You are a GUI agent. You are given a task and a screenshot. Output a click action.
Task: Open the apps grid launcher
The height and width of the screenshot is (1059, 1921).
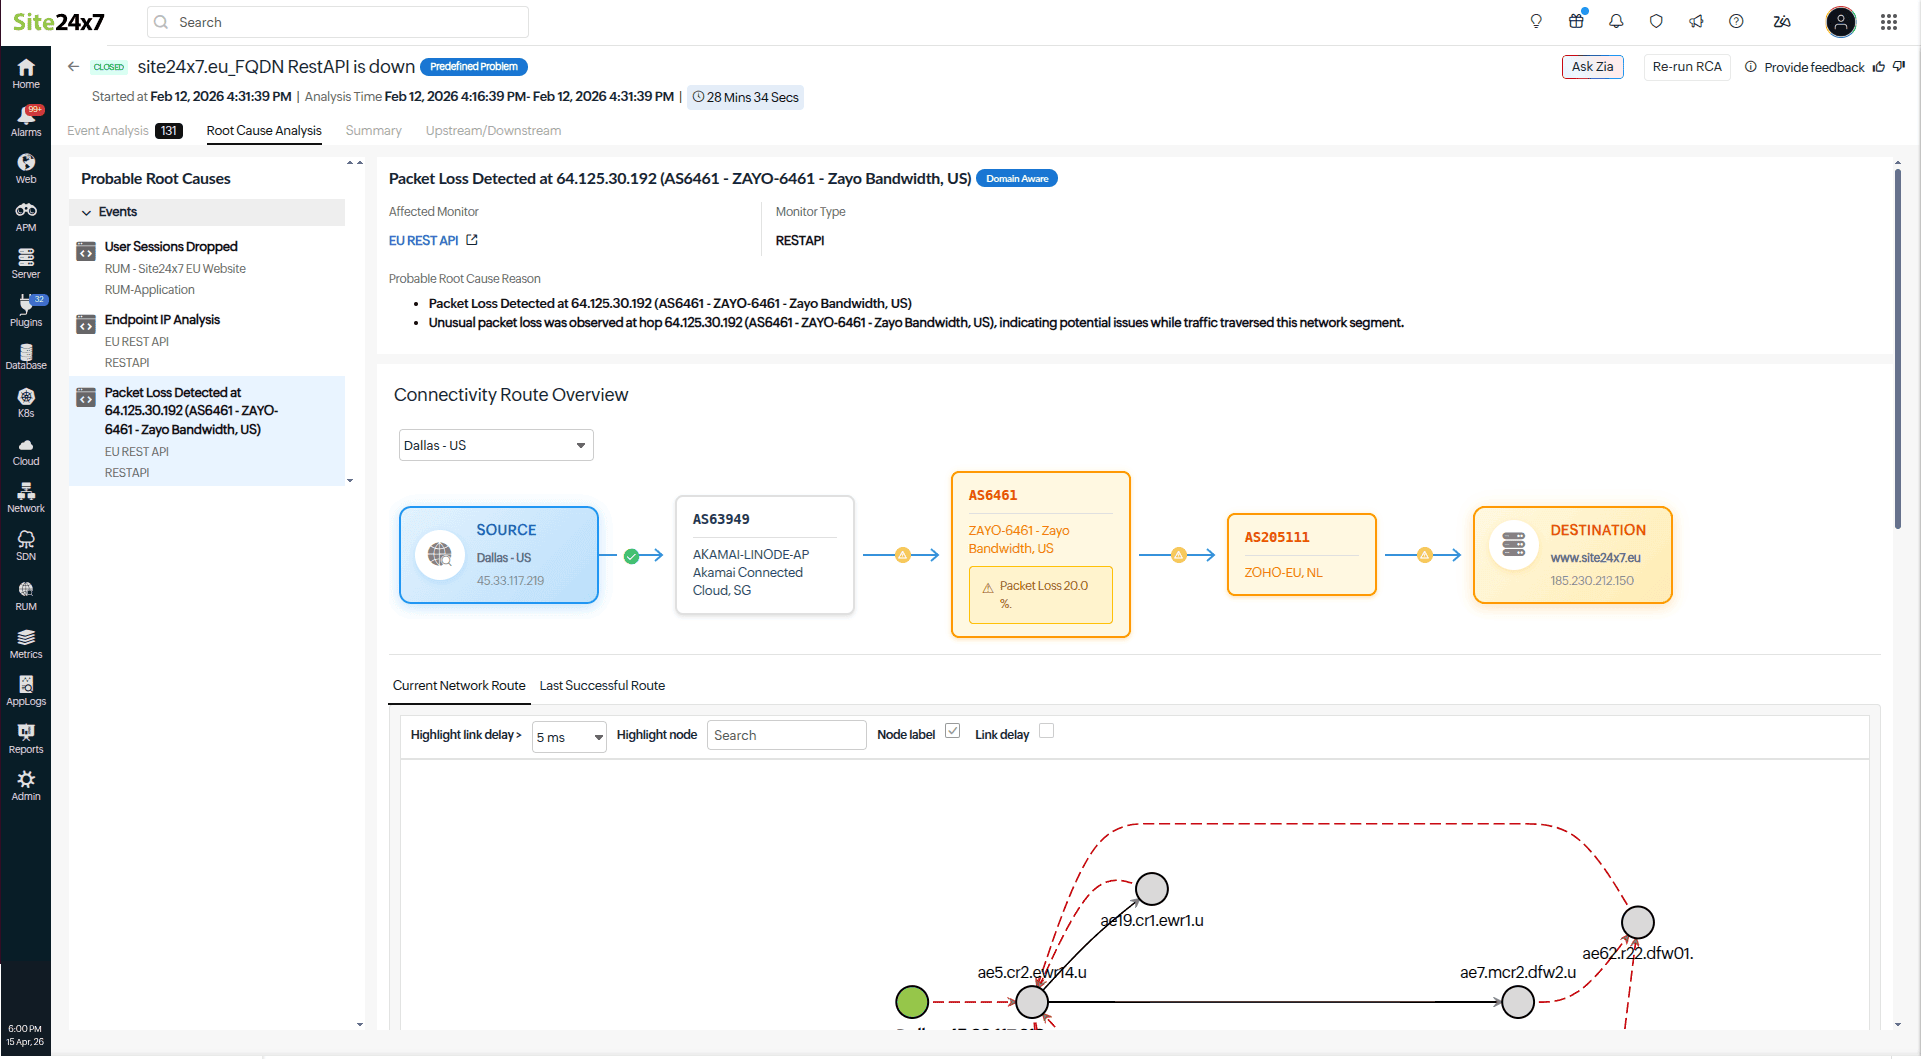coord(1889,21)
